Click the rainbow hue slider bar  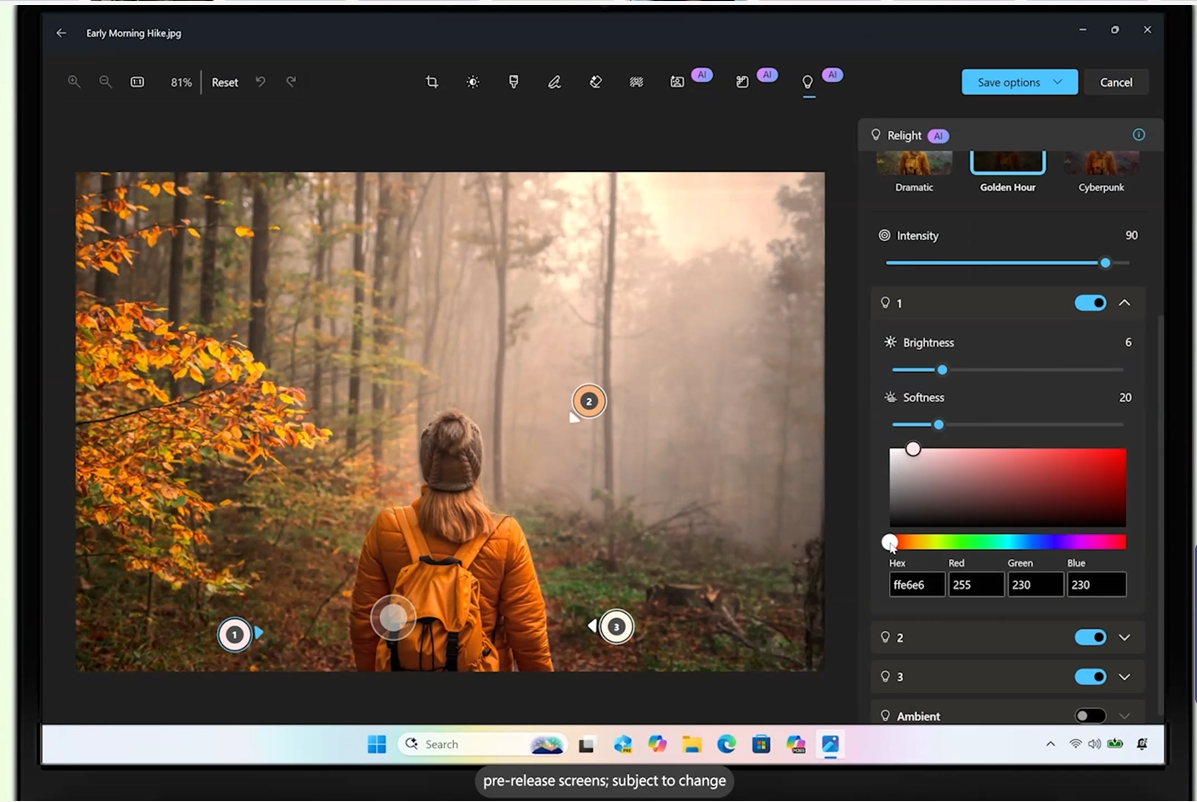coord(1007,542)
